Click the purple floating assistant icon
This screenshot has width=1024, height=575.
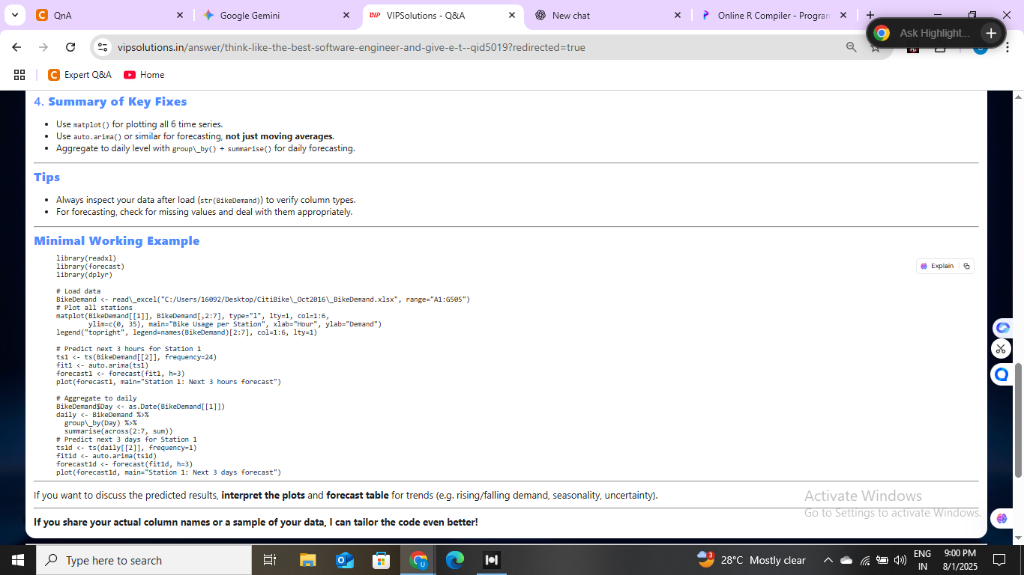pos(1002,519)
